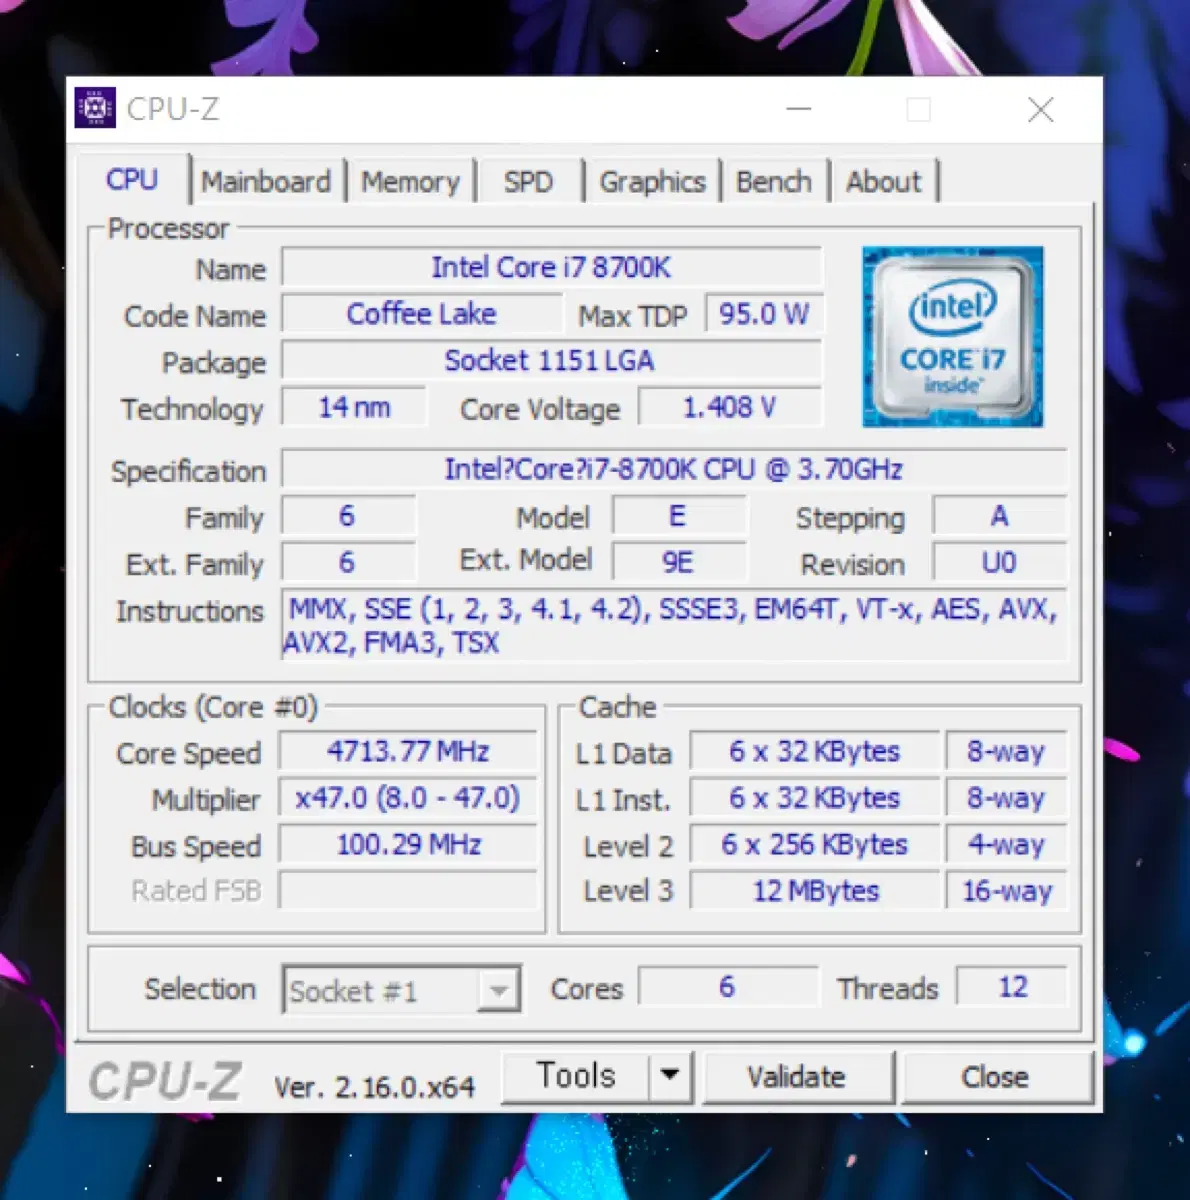1190x1200 pixels.
Task: Click the L1 Data 8-way associativity value
Action: 1006,751
